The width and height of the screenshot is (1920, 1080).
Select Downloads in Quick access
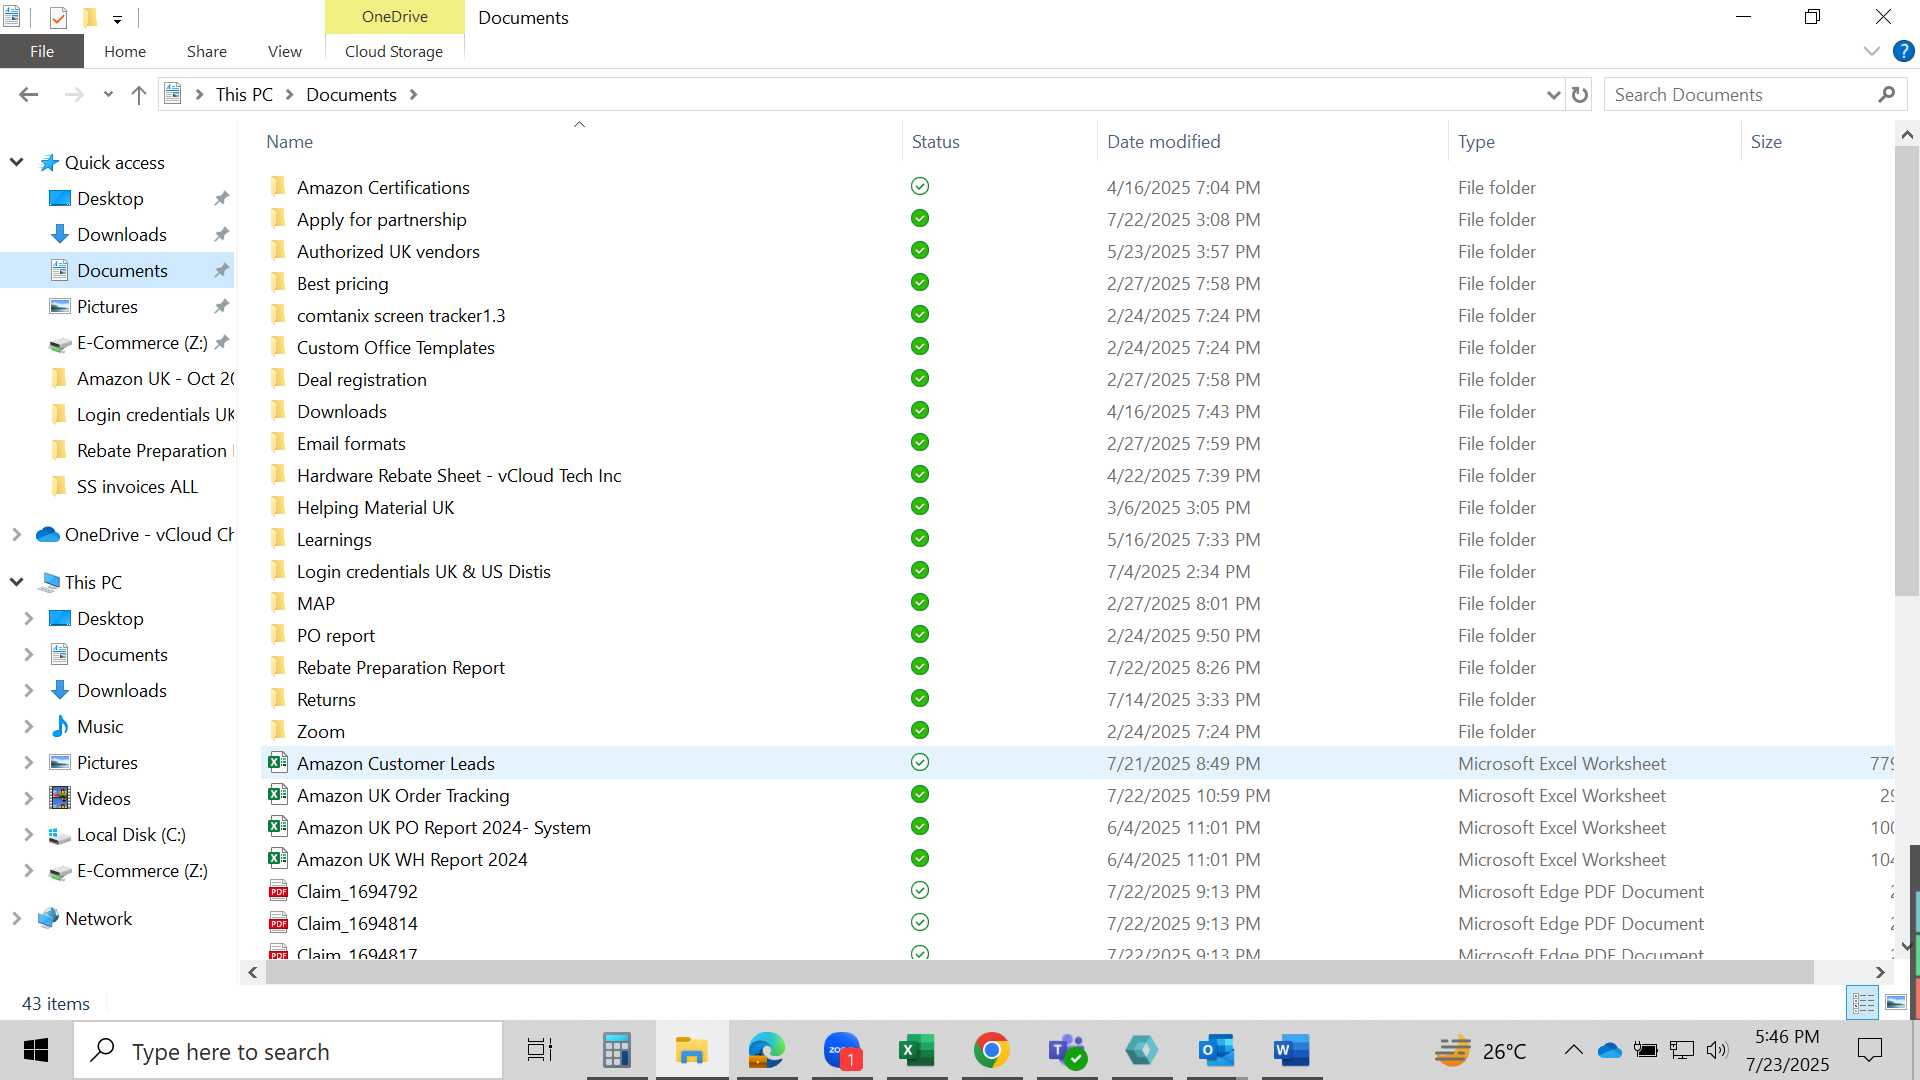[x=122, y=234]
